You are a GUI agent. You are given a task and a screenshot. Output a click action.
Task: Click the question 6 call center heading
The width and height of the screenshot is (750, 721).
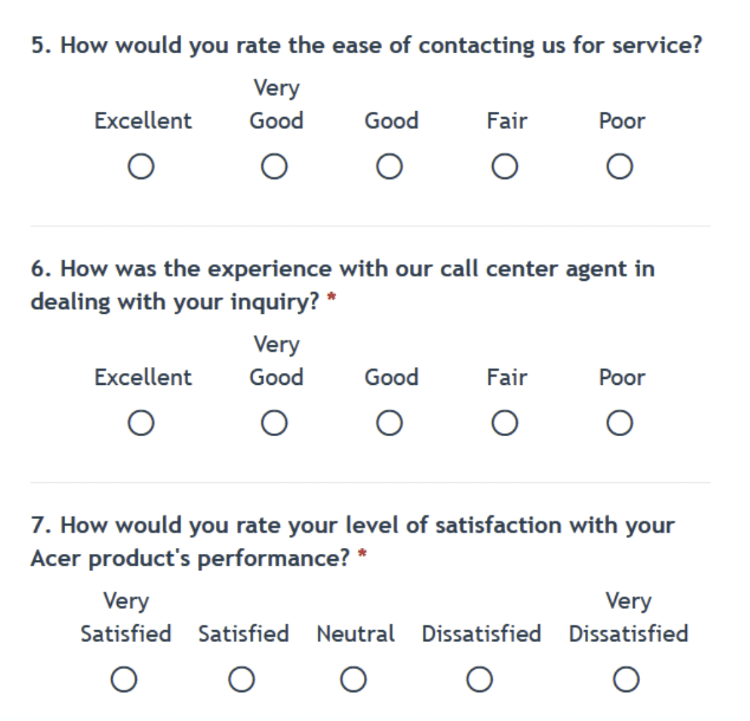[x=342, y=285]
